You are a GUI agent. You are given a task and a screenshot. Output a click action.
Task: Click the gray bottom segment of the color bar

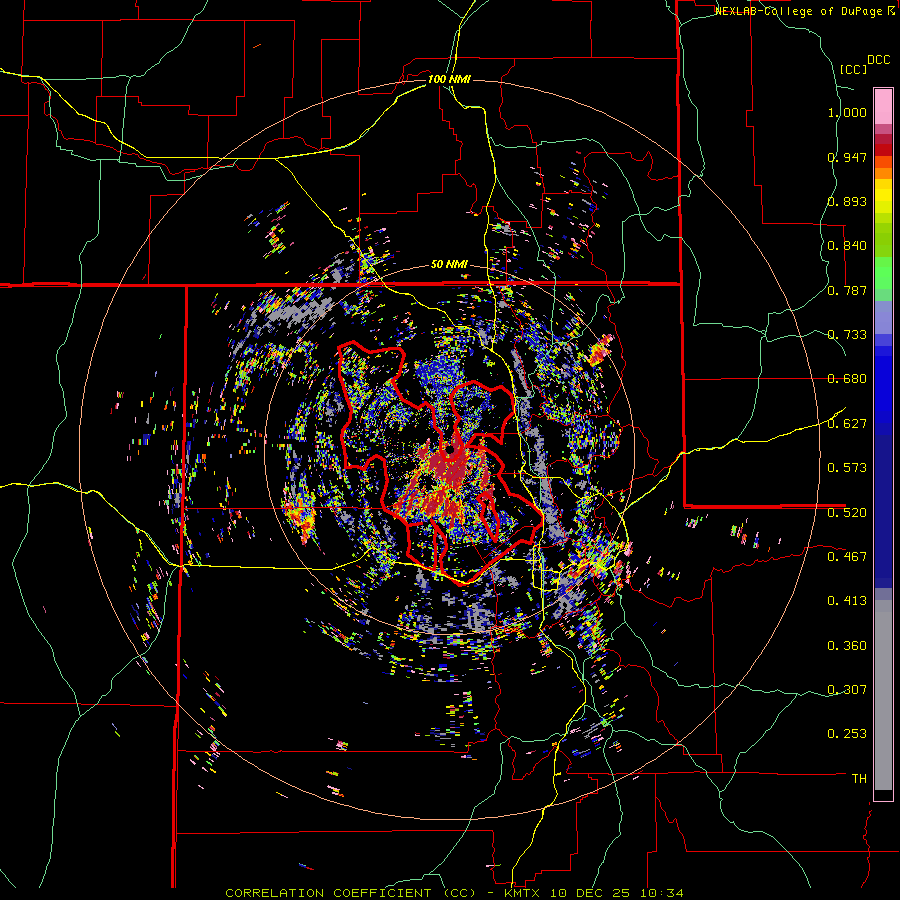[883, 695]
